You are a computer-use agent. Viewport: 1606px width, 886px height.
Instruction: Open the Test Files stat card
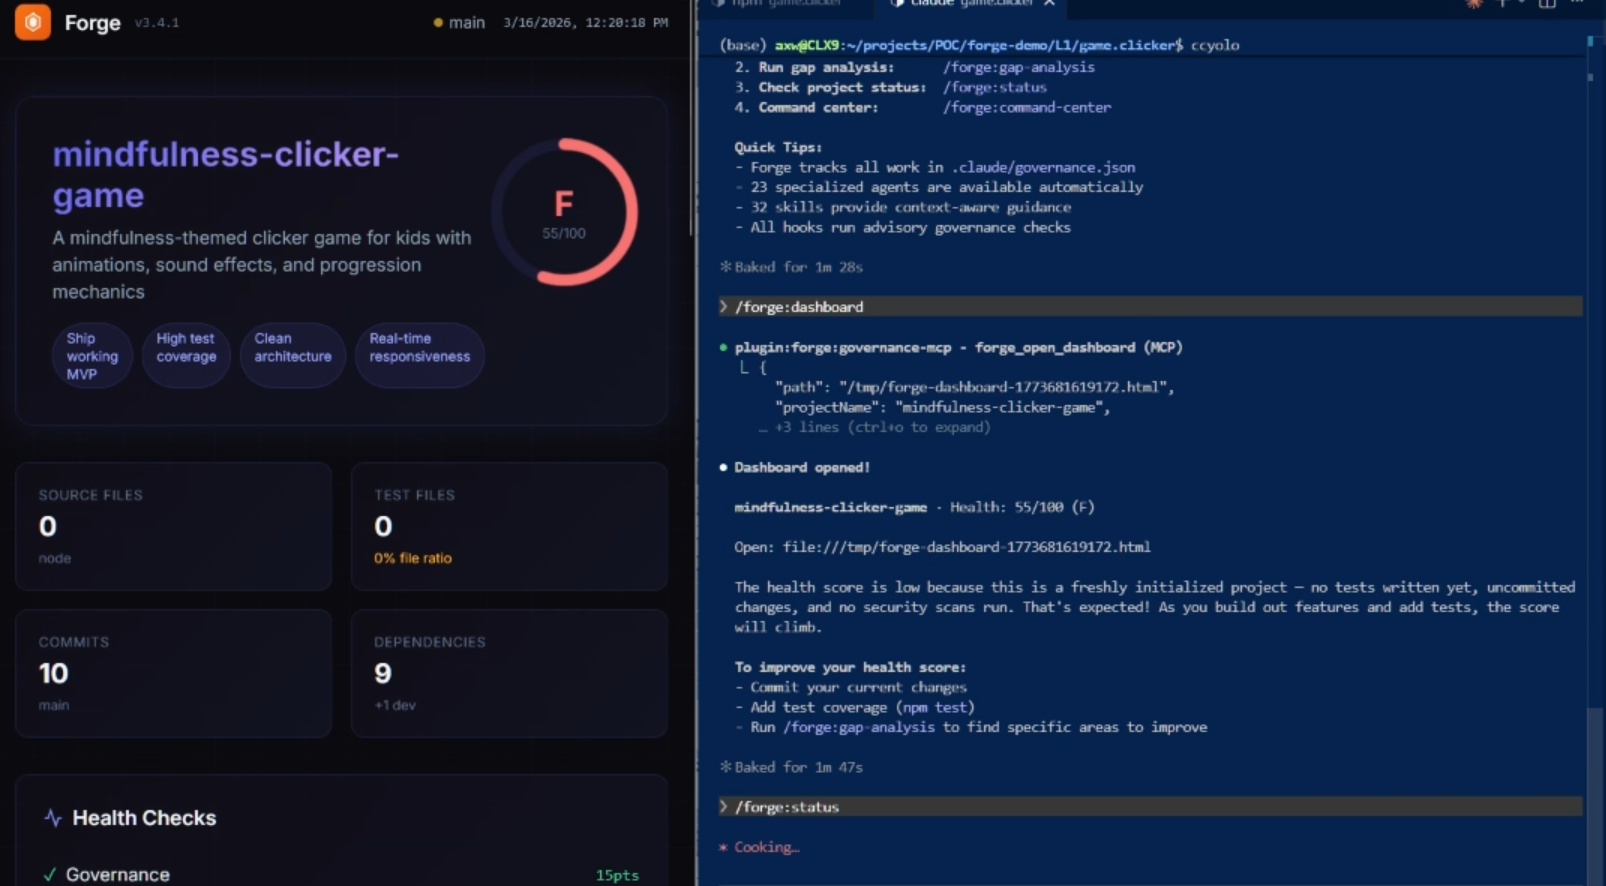click(x=509, y=526)
